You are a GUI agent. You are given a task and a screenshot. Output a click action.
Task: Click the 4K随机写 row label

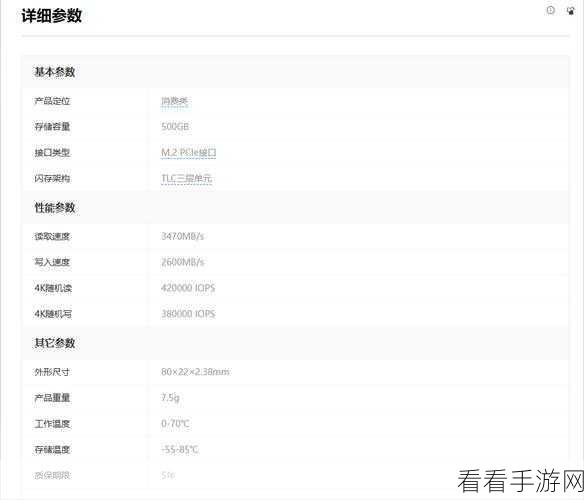[53, 314]
